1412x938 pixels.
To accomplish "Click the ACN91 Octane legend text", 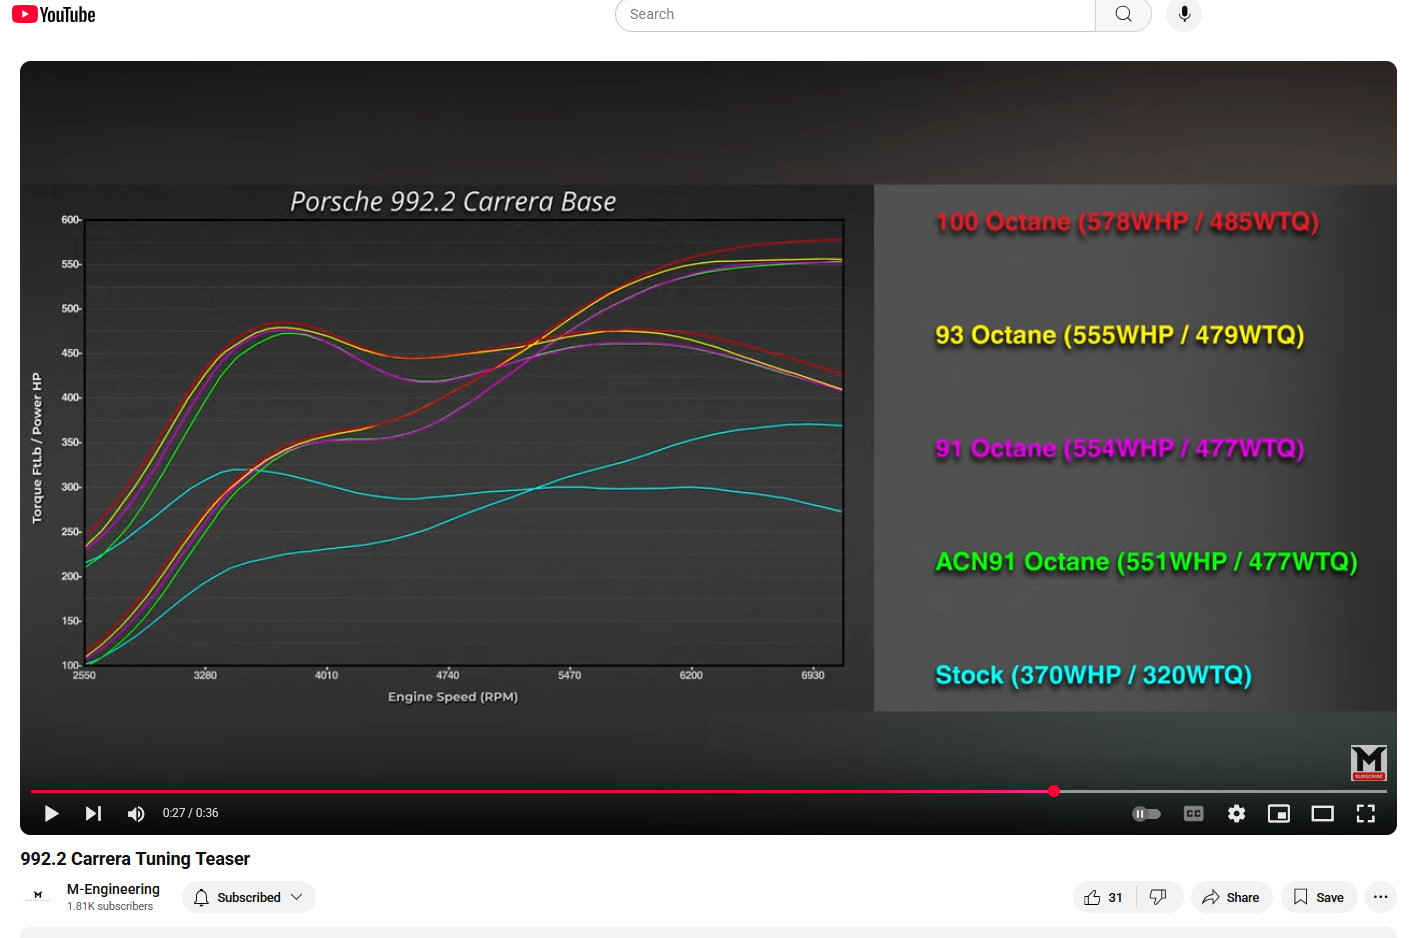I will [1146, 562].
